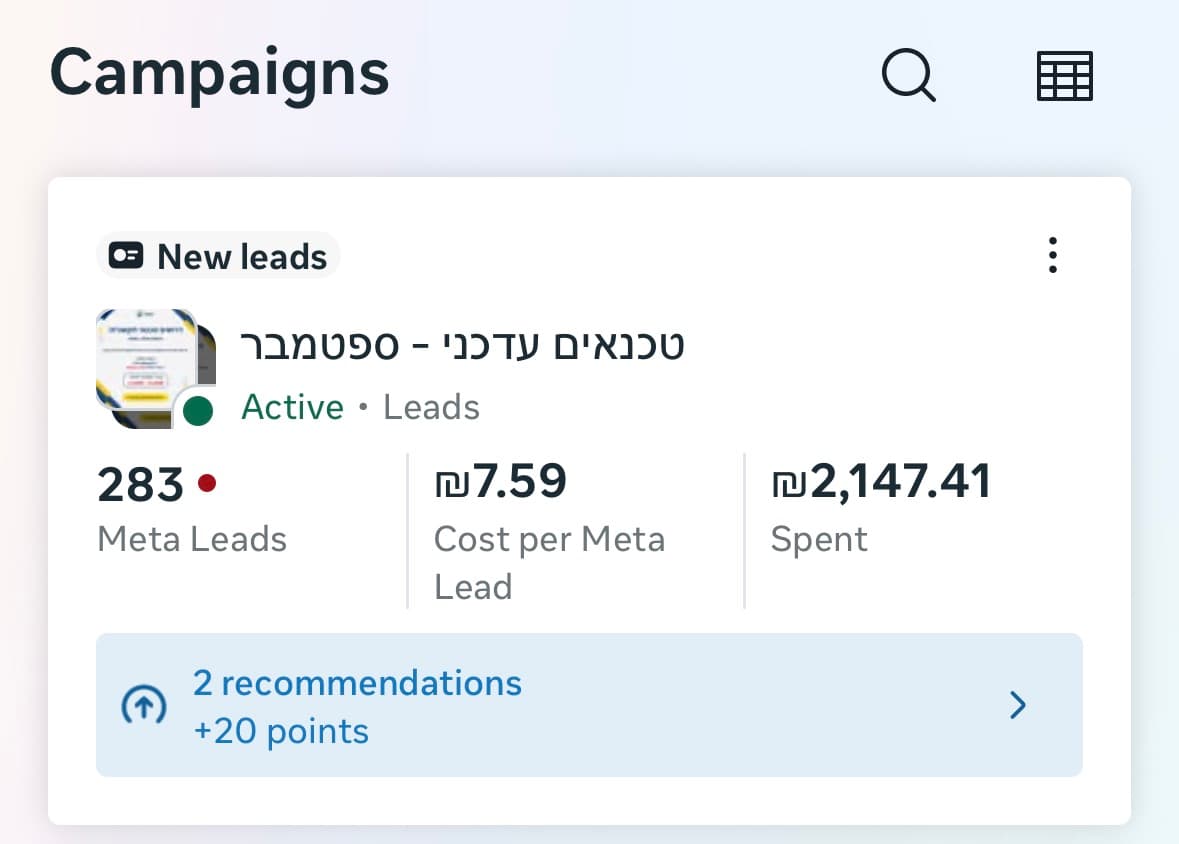Image resolution: width=1179 pixels, height=844 pixels.
Task: Click the Spent amount ₪2,147.41
Action: pos(881,481)
